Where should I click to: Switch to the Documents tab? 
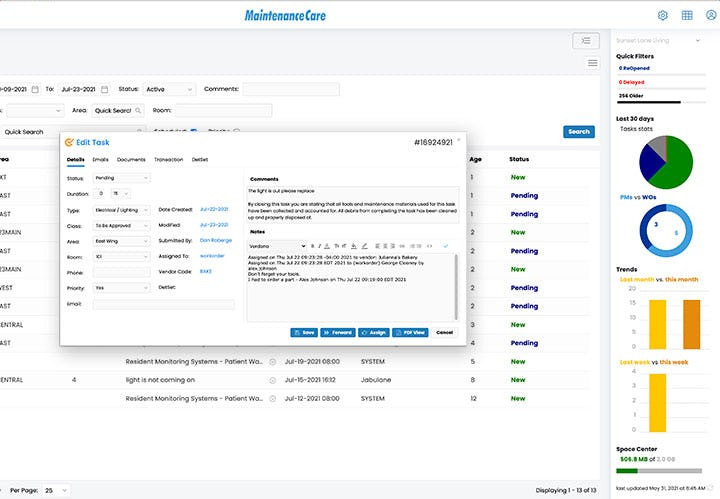click(131, 160)
